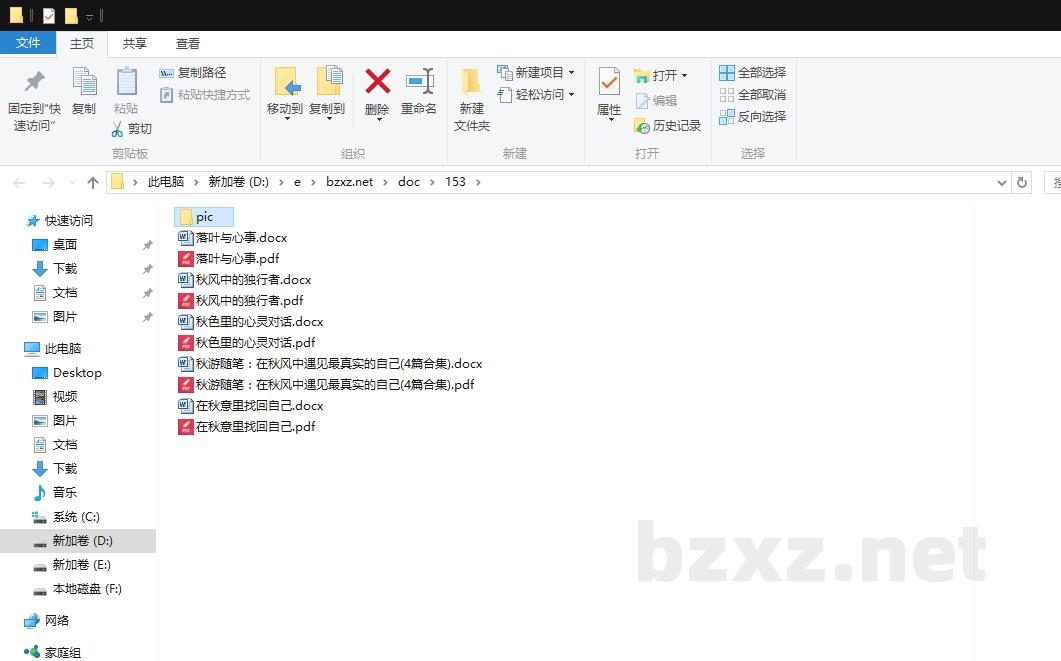Click the refresh button beside address bar
This screenshot has width=1061, height=661.
pyautogui.click(x=1021, y=182)
